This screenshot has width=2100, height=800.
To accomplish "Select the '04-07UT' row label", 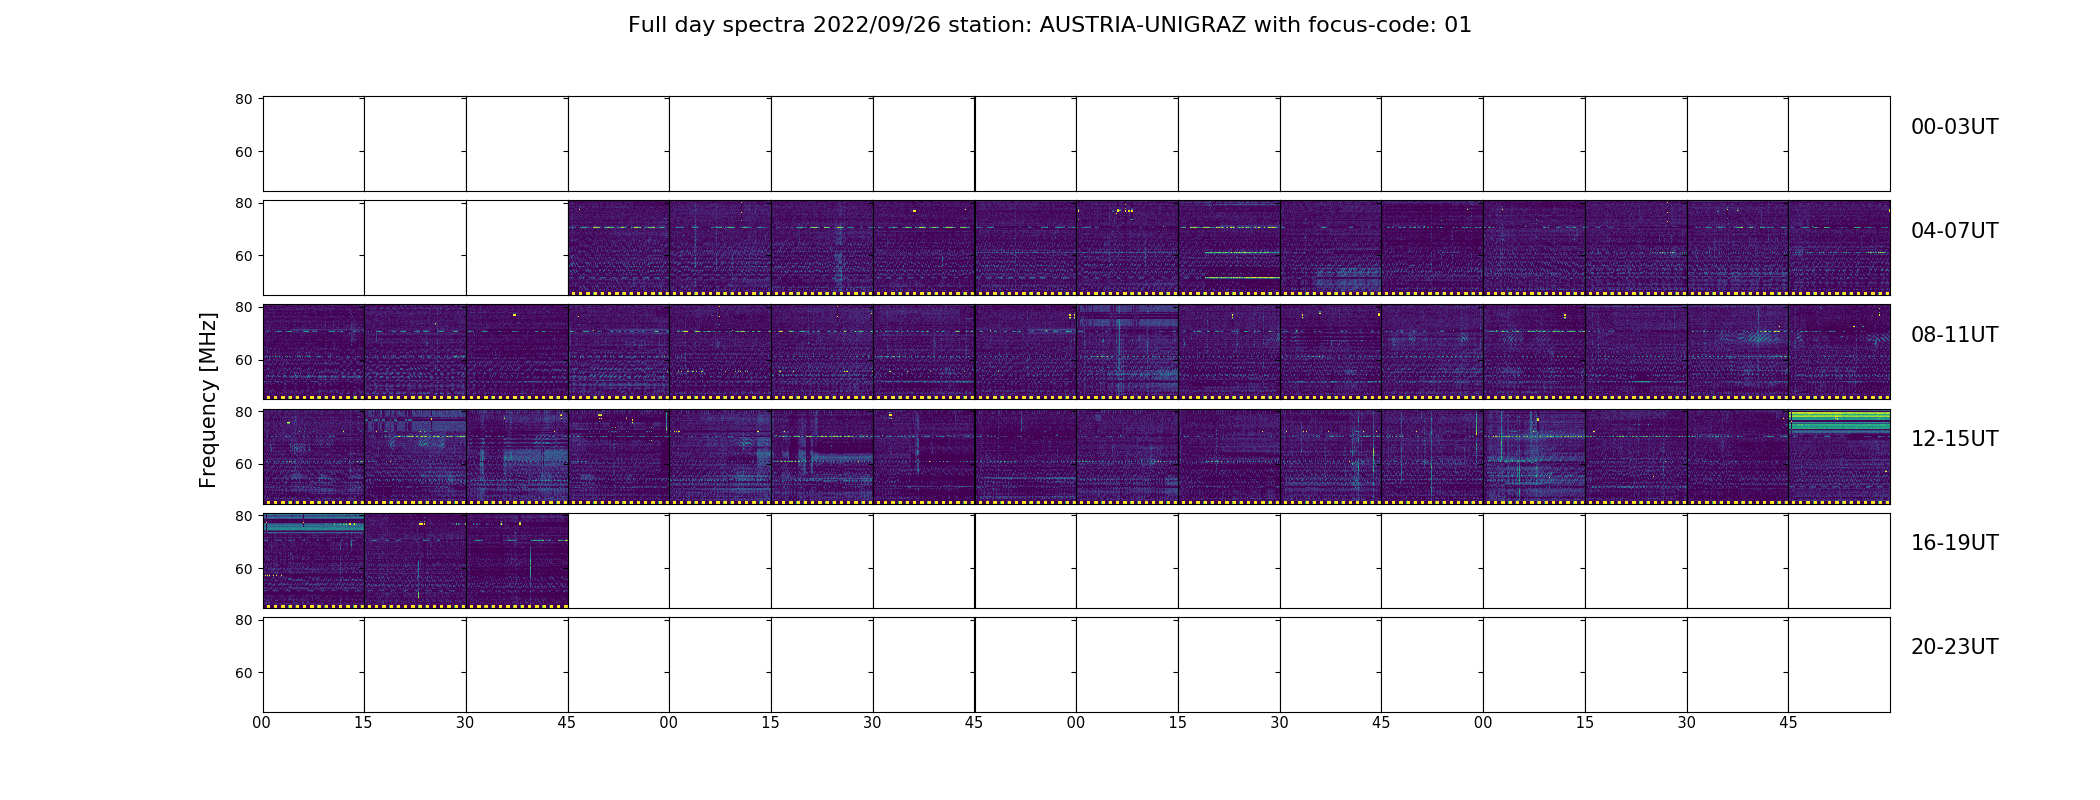I will (x=1954, y=231).
